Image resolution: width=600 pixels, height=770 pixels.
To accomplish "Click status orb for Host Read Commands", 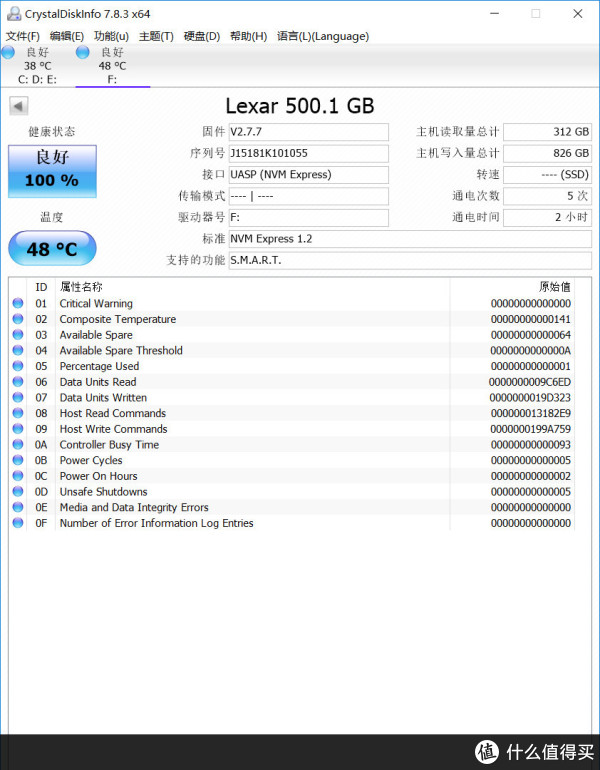I will [18, 413].
